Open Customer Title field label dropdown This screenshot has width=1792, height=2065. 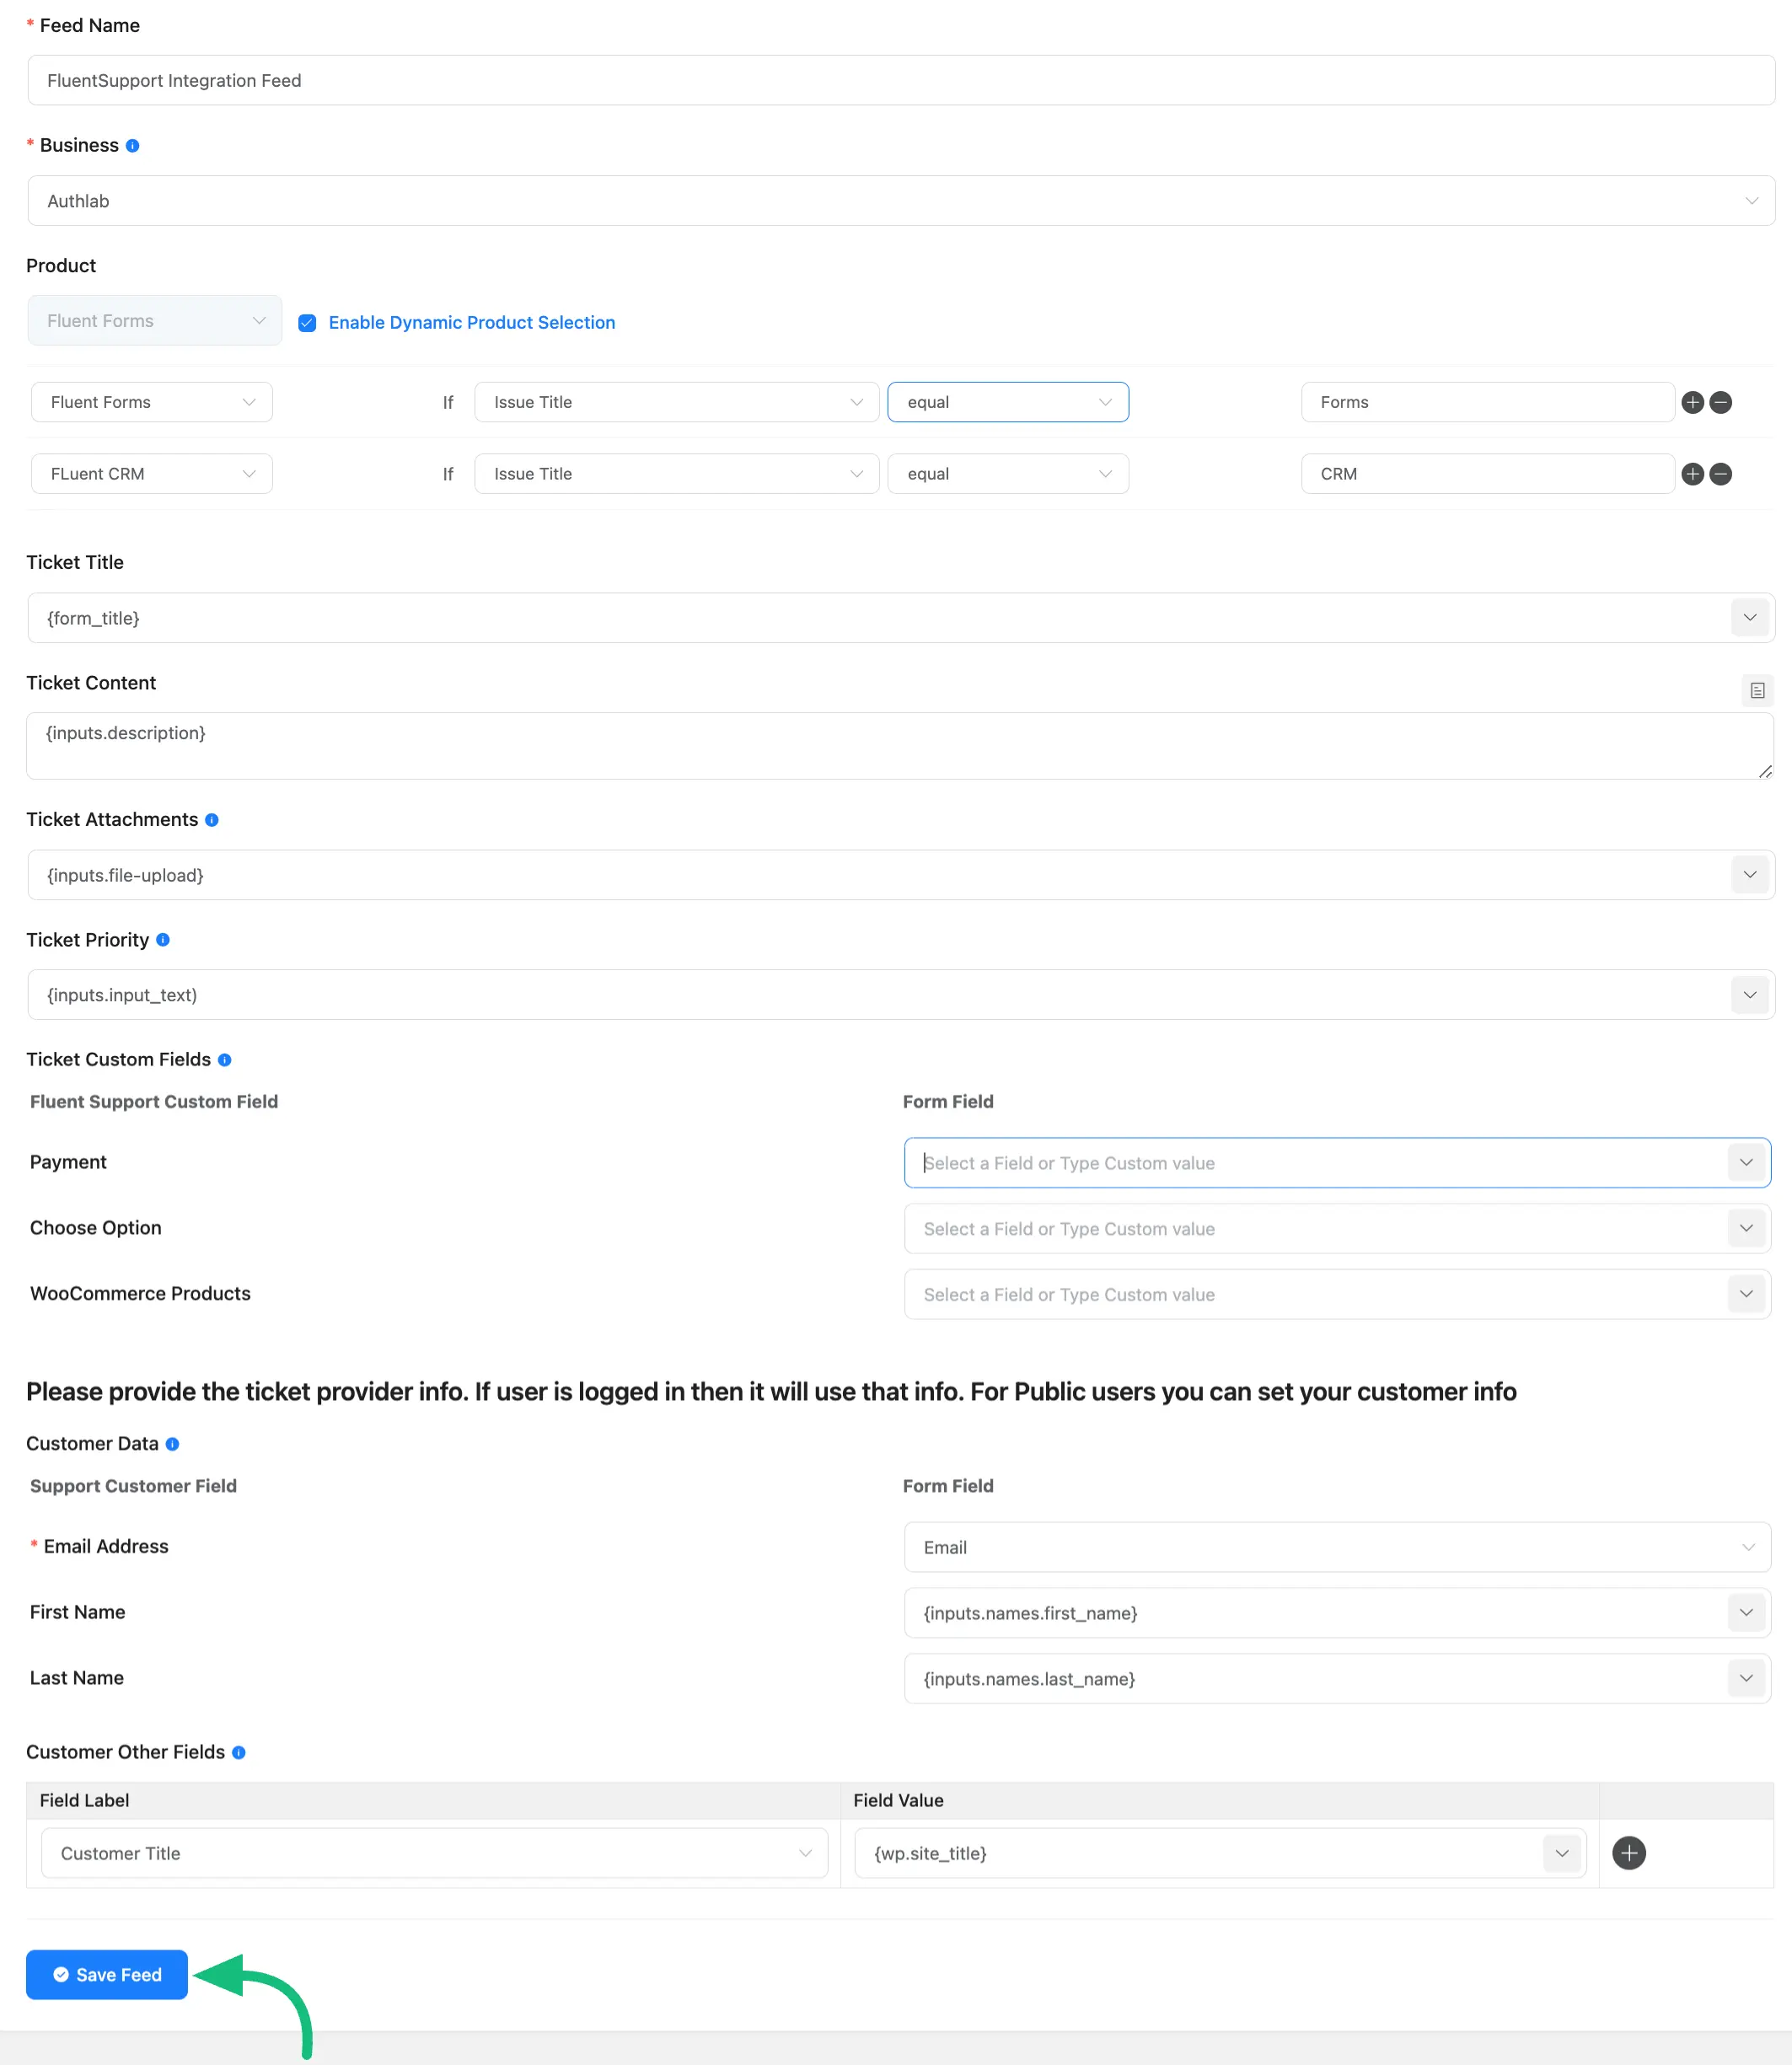434,1853
